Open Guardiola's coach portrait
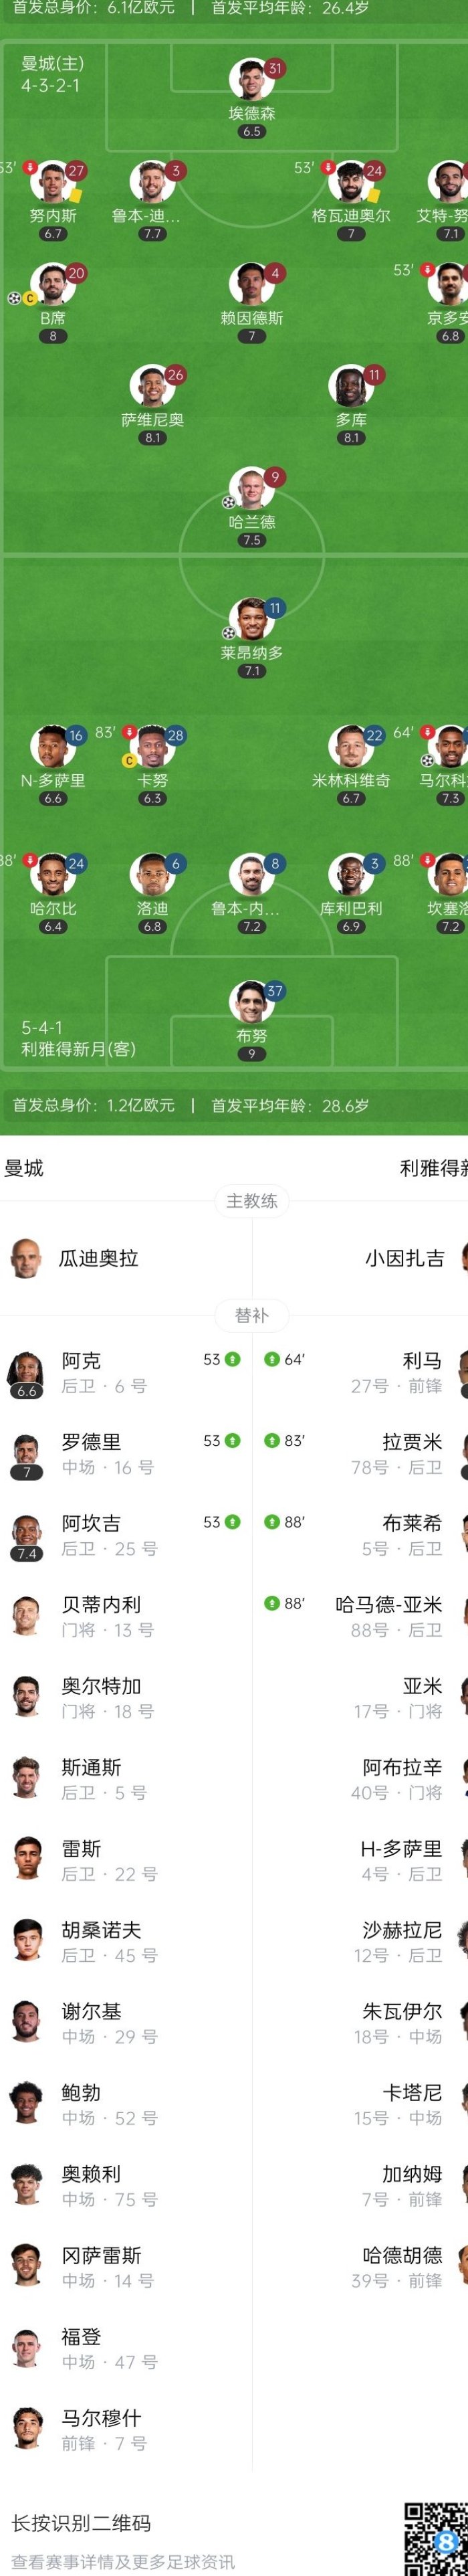 26,1258
